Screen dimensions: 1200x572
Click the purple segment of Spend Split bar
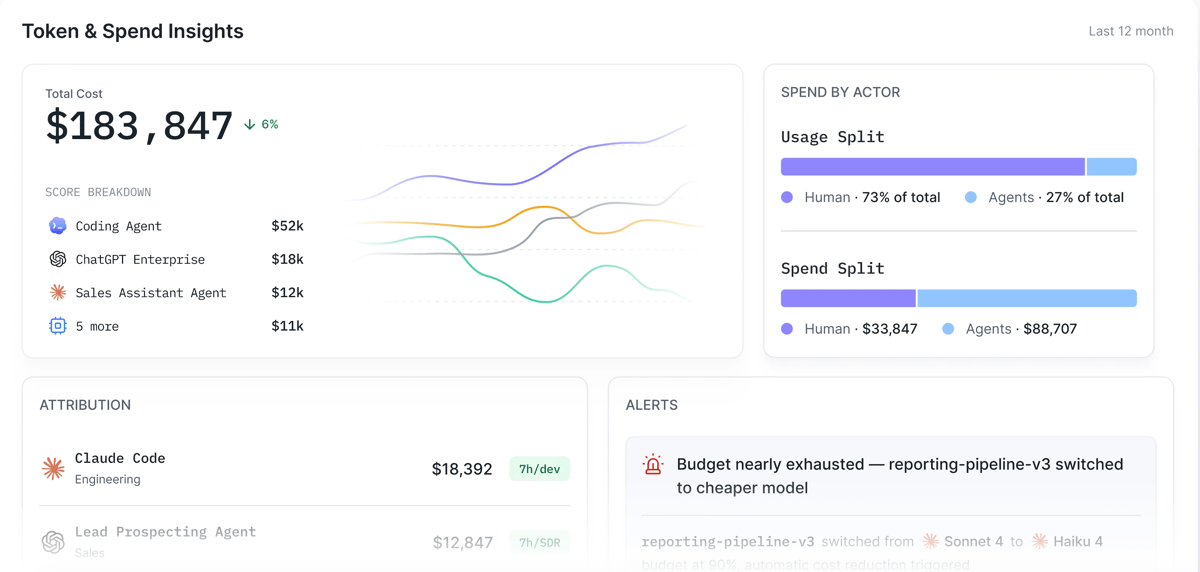click(x=848, y=298)
